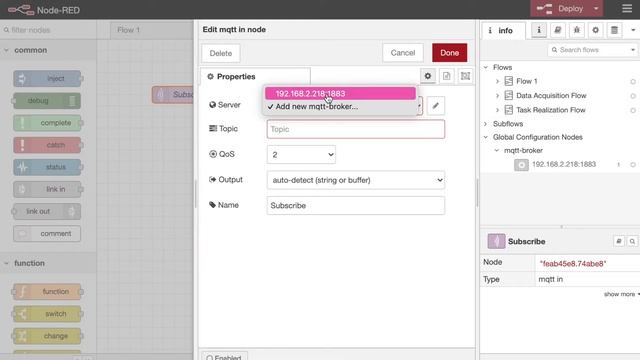Open the QoS dropdown

(301, 155)
